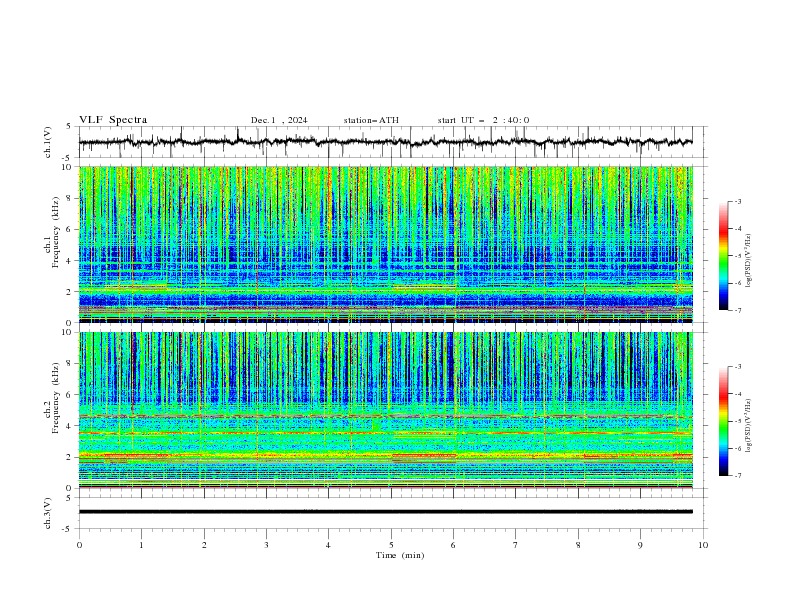
Task: Click the "5" tick on the time axis
Action: pos(391,545)
